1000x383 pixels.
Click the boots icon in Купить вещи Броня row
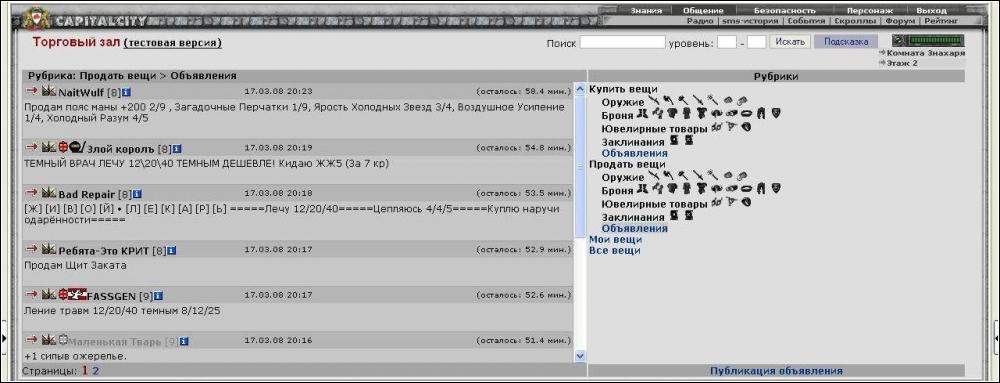coord(642,113)
